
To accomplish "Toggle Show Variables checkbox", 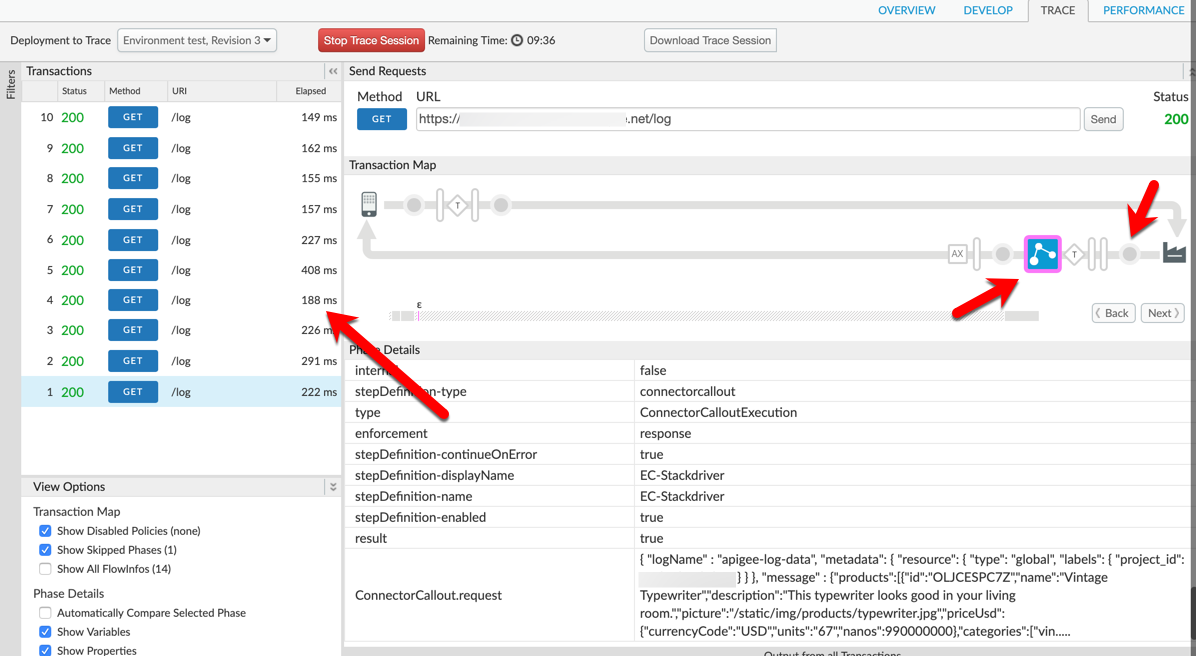I will 45,632.
